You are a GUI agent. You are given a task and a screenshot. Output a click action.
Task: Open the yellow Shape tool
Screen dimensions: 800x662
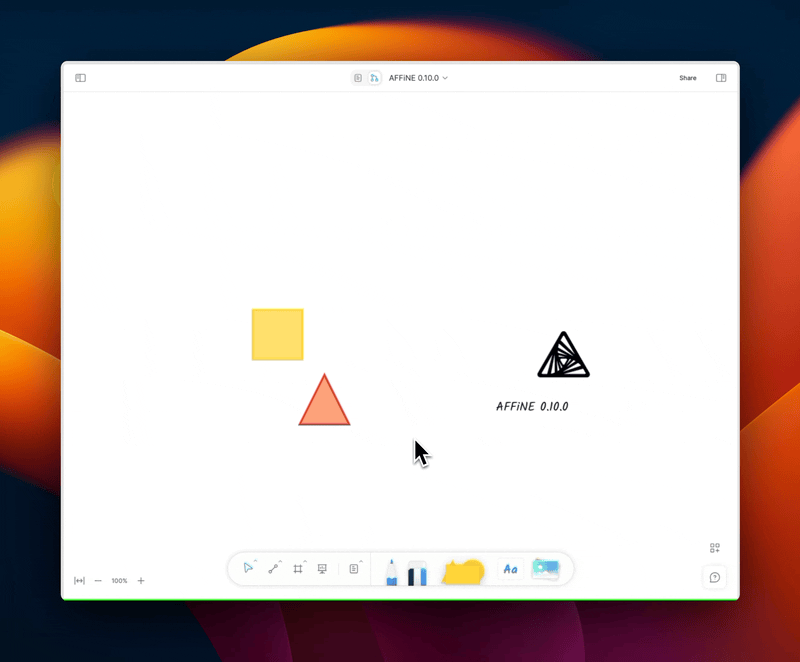click(463, 572)
